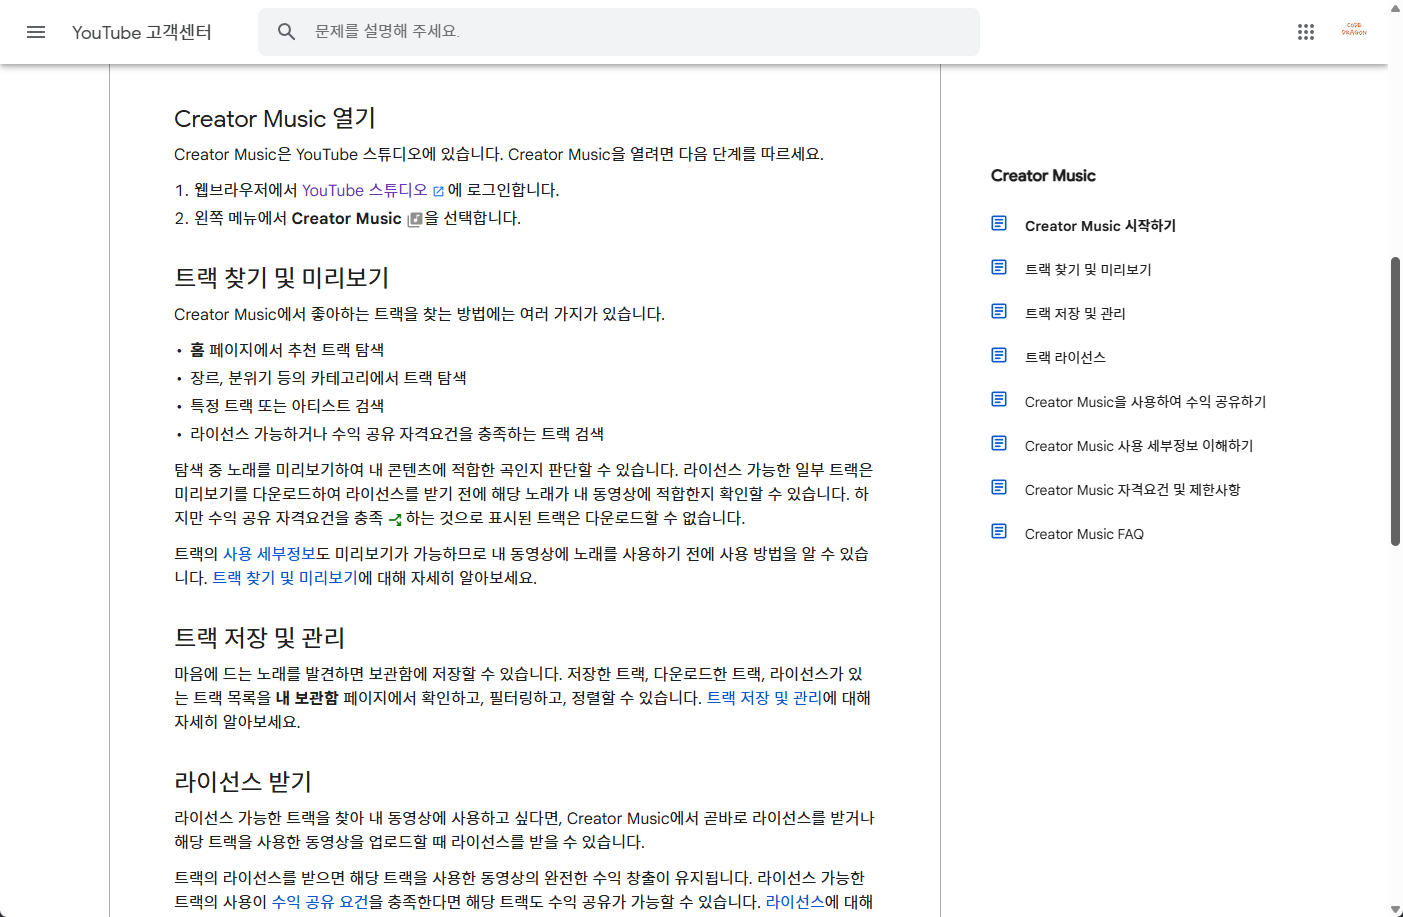Click the bullet 특정 트랙 또는 아티스트 검색
Screen dimensions: 1403x917
pyautogui.click(x=287, y=406)
